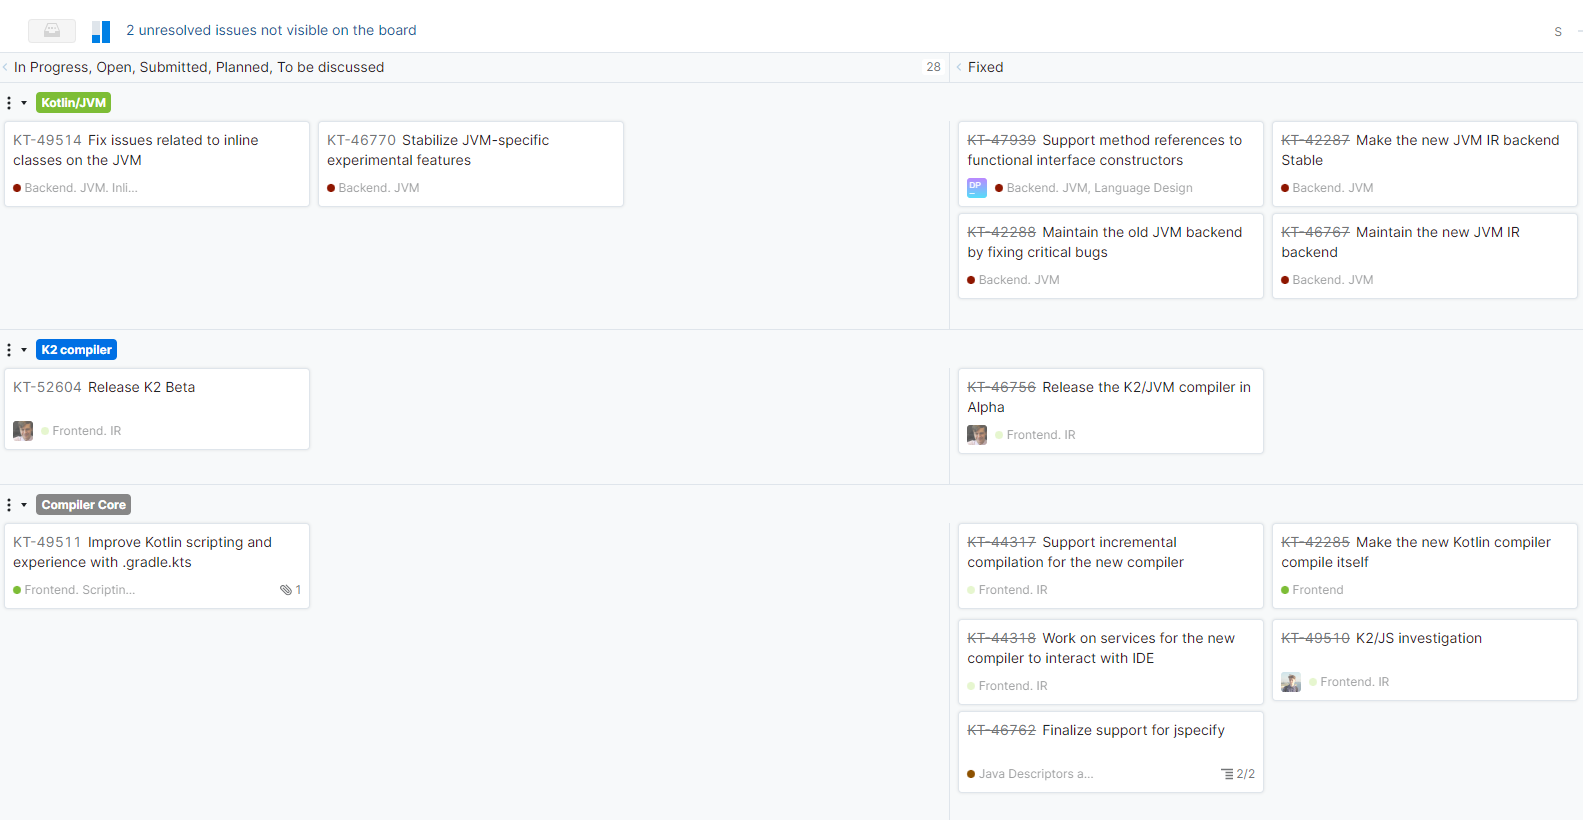Open issue KT-49514 link
1583x820 pixels.
click(x=47, y=140)
